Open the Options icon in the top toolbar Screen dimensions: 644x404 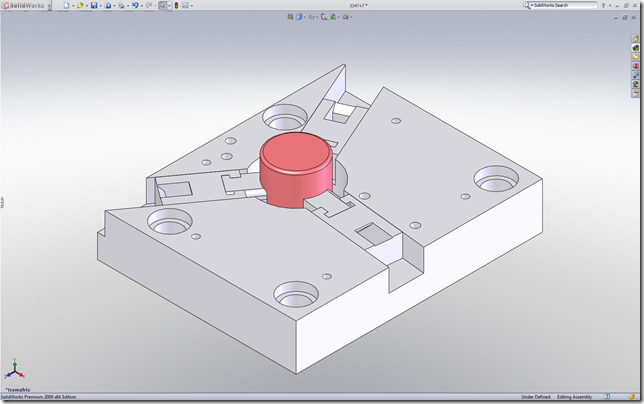coord(185,5)
